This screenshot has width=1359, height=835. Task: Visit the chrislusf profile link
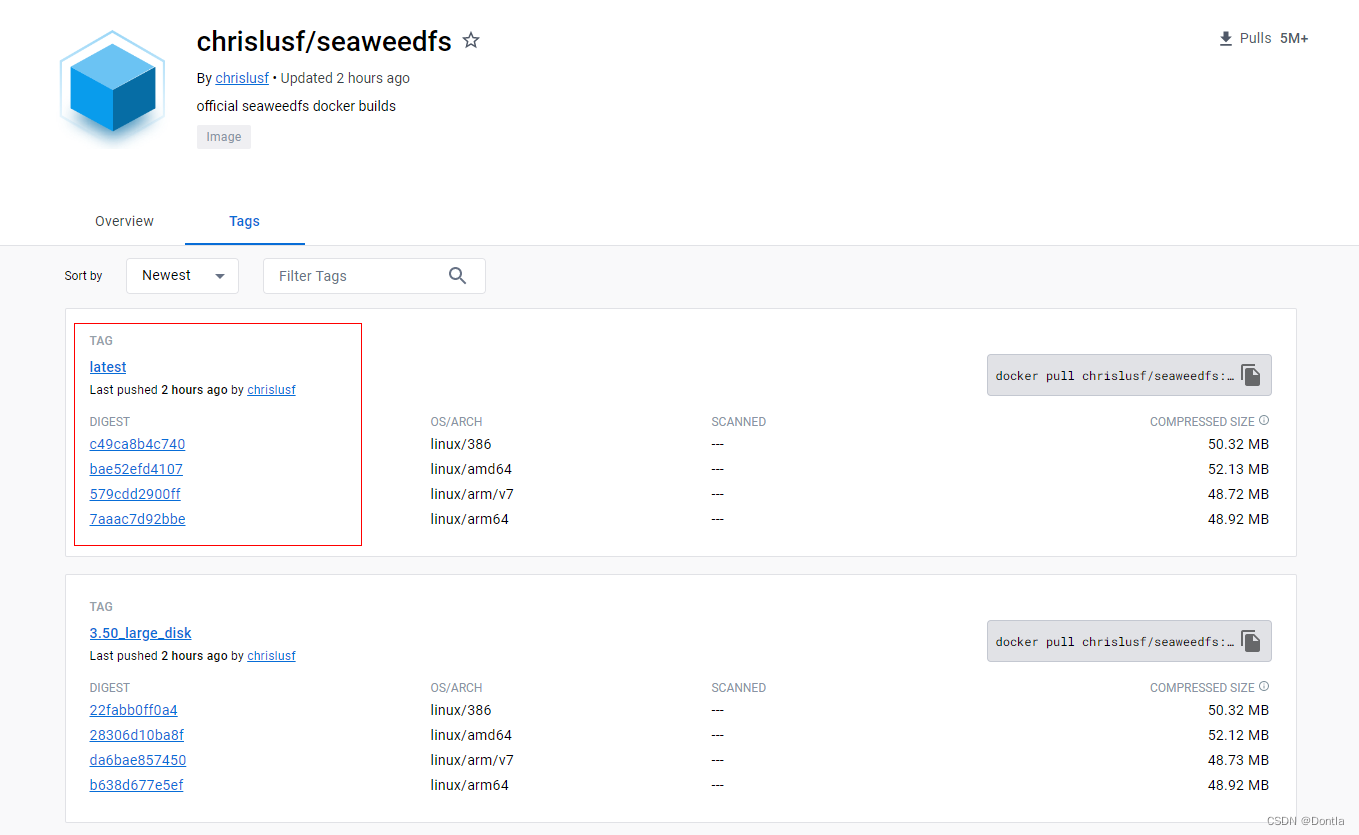pos(242,78)
